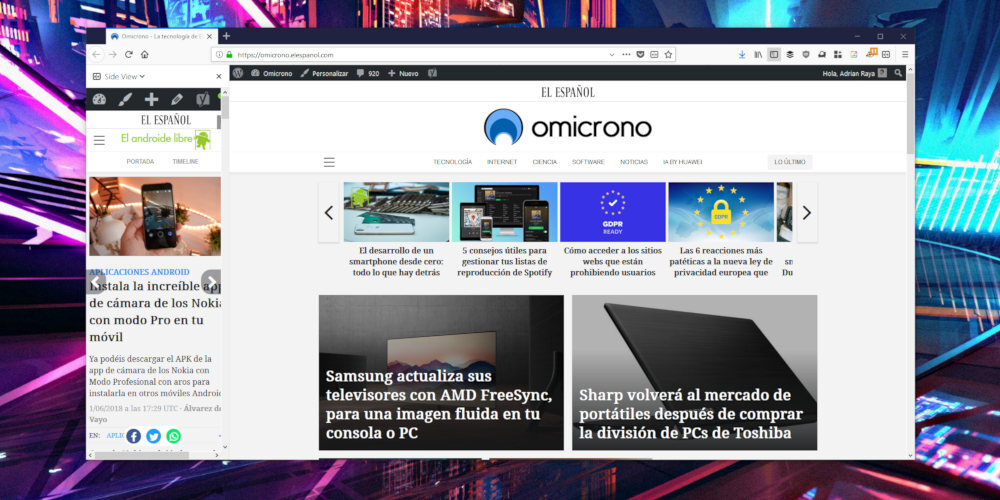Click Personalizar in the admin bar
Screen dimensions: 1000x500
click(x=324, y=73)
